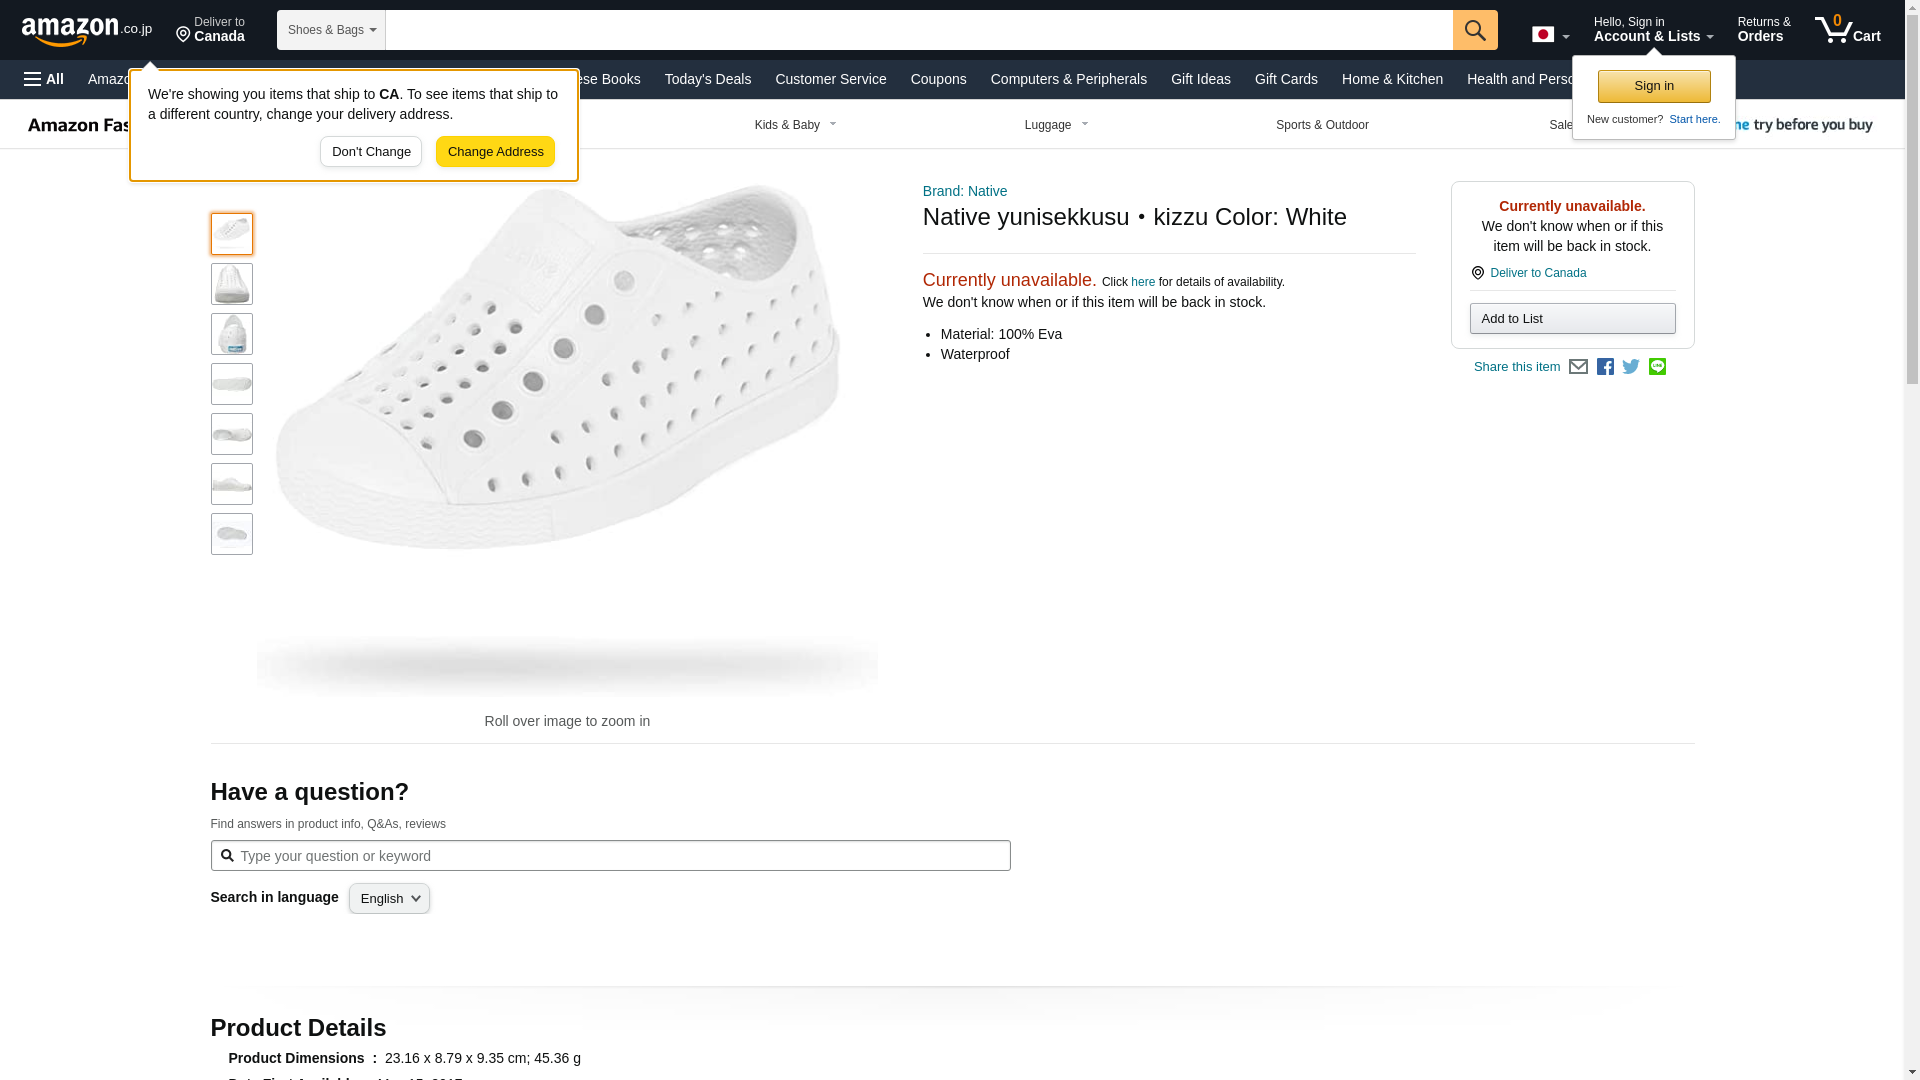
Task: Open Today's Deals in navigation bar
Action: pyautogui.click(x=707, y=79)
